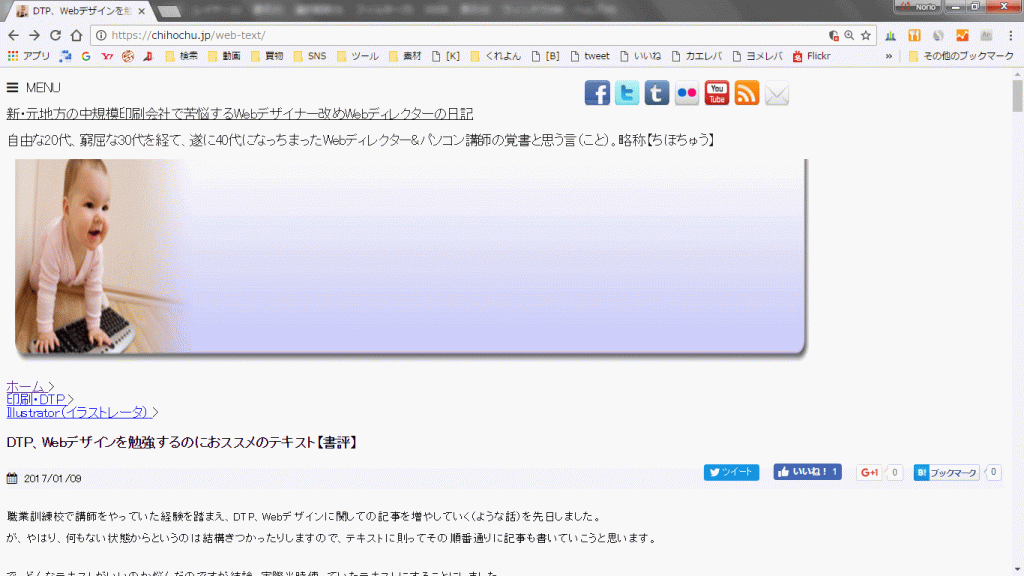1024x576 pixels.
Task: Open the Flickr social icon
Action: pyautogui.click(x=687, y=94)
